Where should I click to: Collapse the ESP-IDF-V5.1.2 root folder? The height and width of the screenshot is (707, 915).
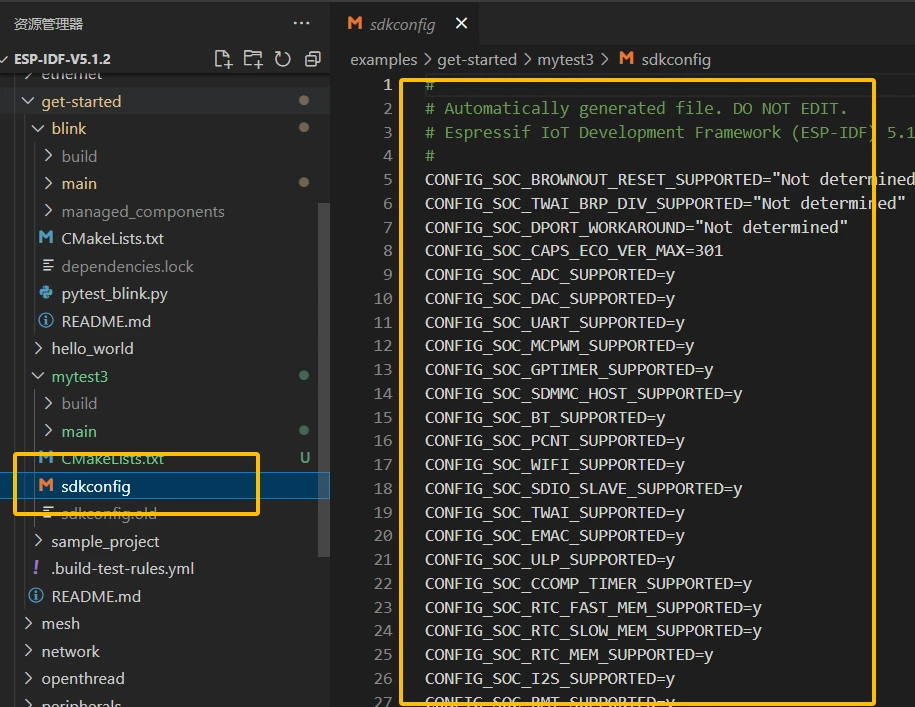[60, 59]
